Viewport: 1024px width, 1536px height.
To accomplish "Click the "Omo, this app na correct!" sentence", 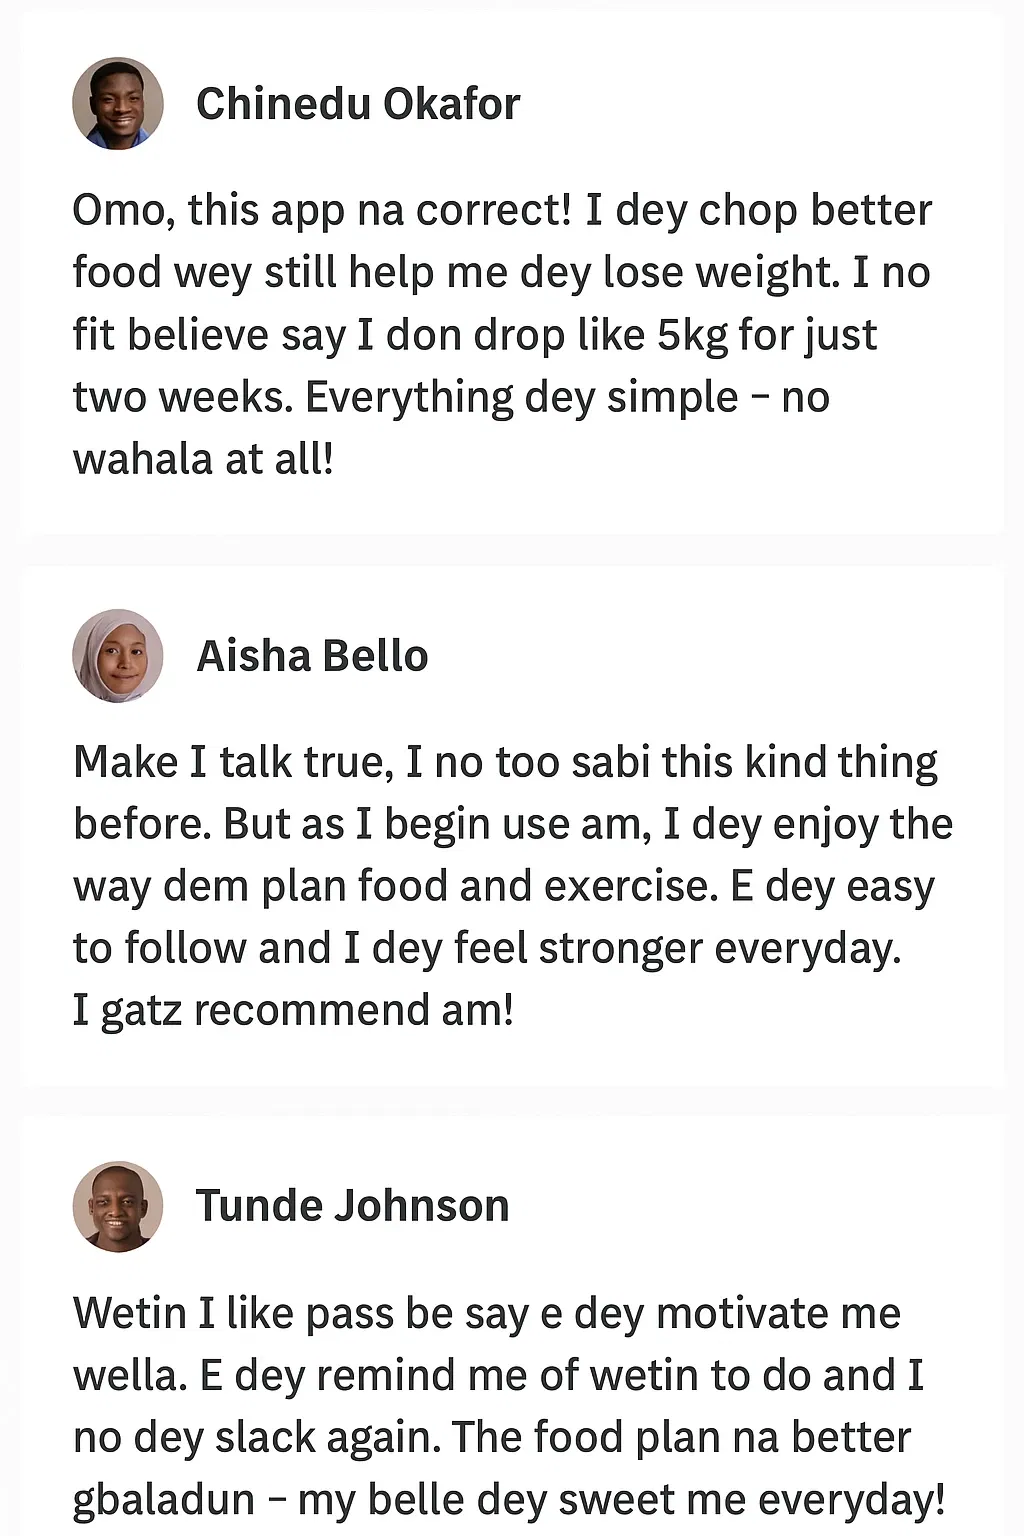I will pyautogui.click(x=322, y=211).
